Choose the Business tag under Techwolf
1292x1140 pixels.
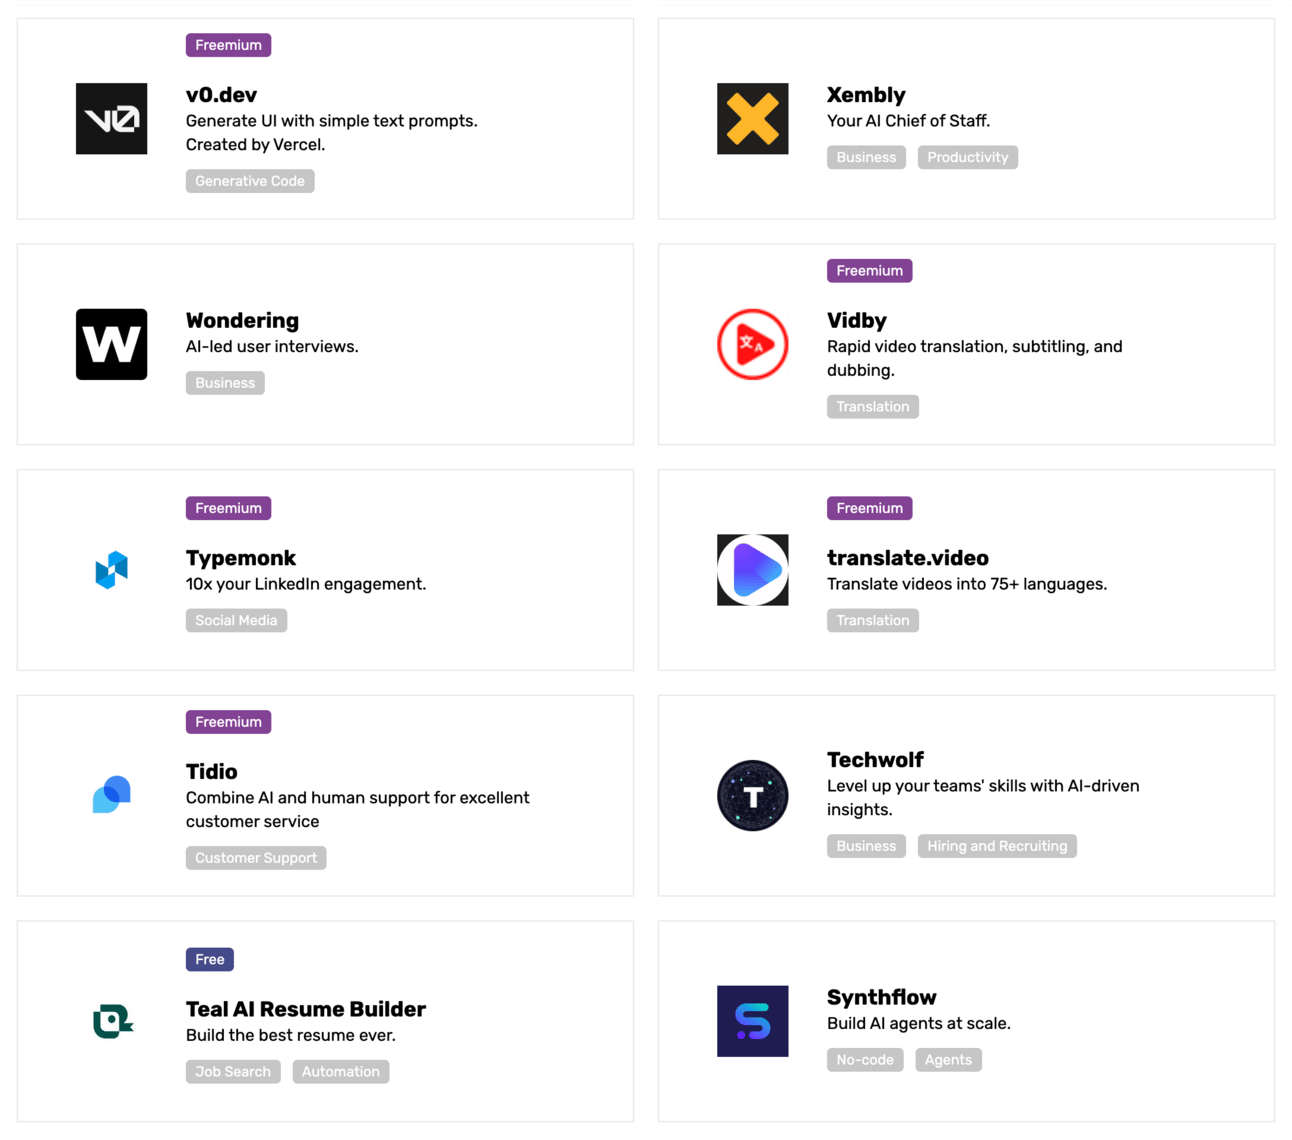pyautogui.click(x=866, y=846)
